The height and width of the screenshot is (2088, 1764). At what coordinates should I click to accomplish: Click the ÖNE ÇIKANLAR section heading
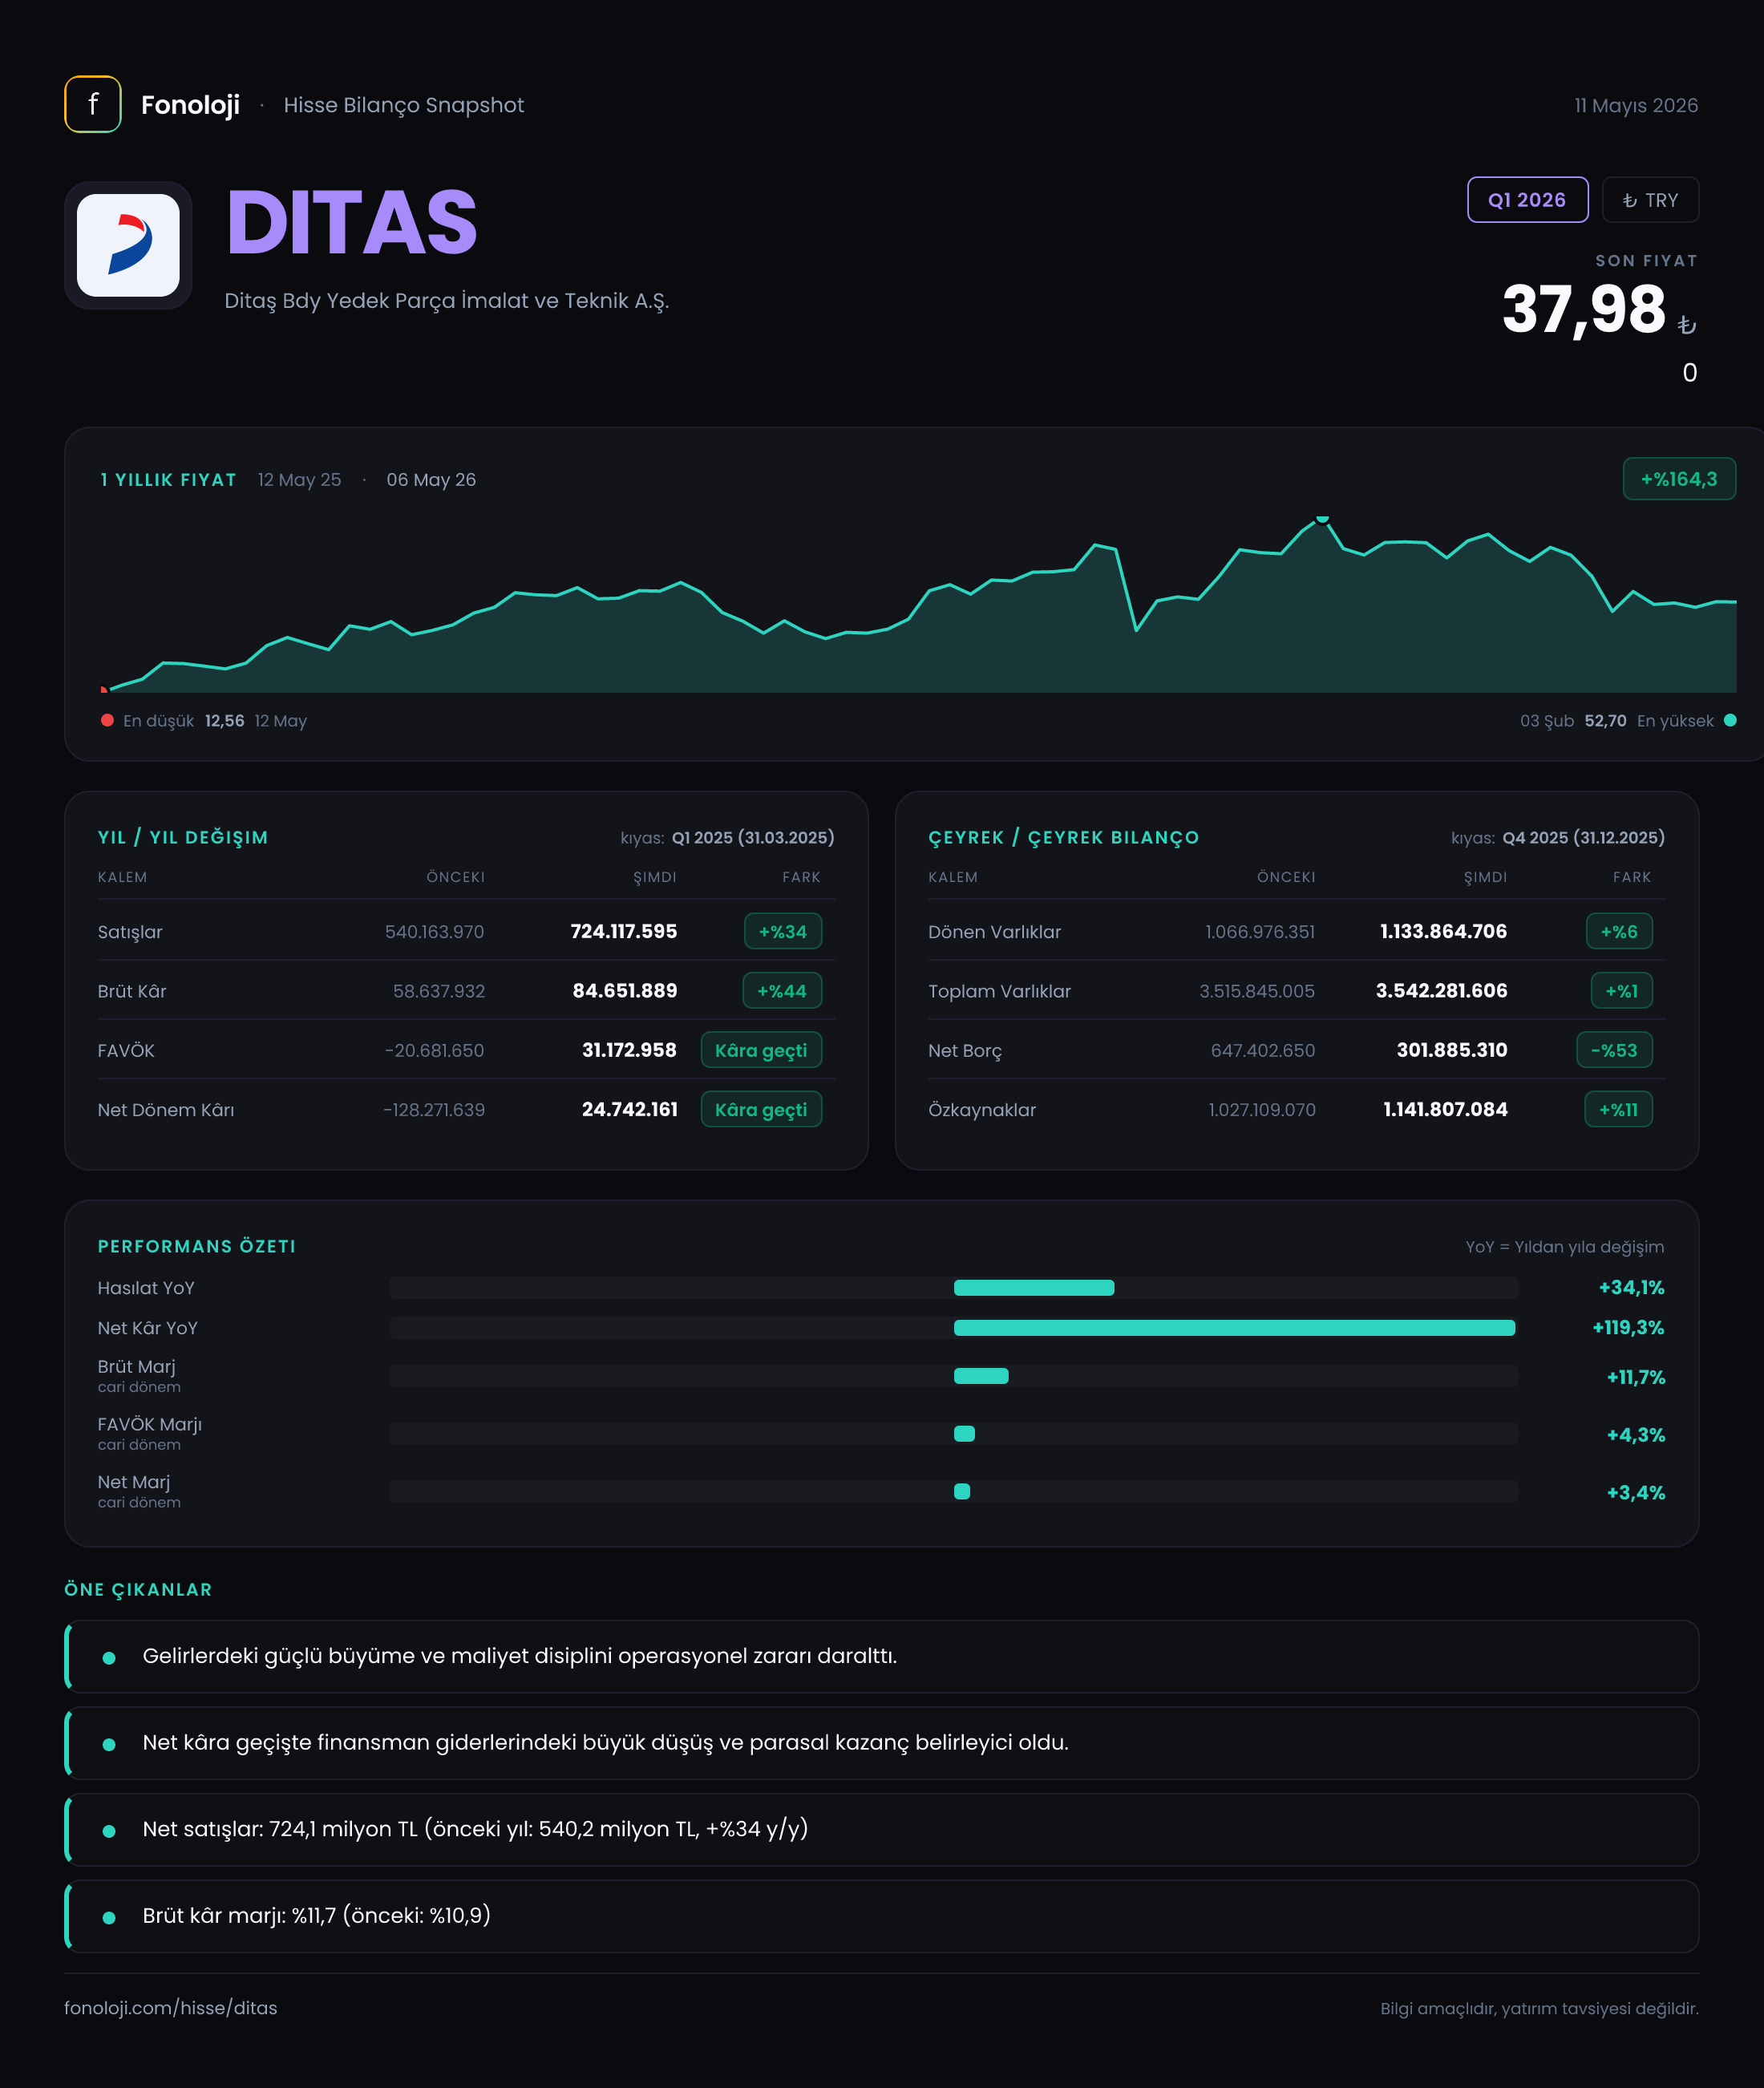tap(138, 1589)
